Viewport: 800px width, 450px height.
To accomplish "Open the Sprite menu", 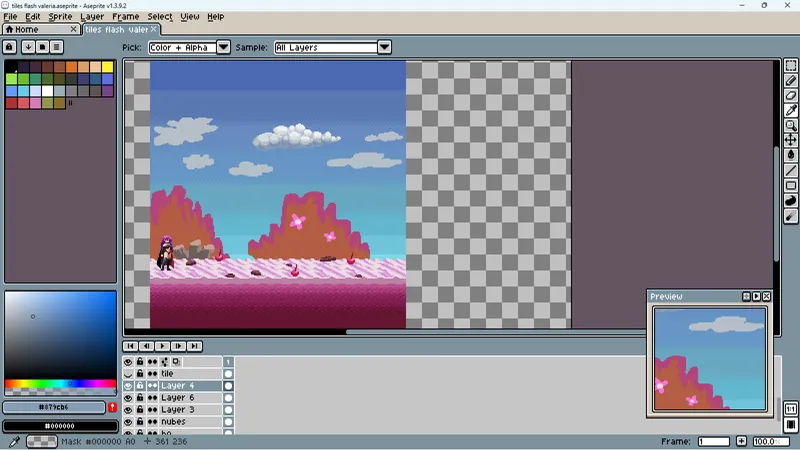I will click(60, 16).
